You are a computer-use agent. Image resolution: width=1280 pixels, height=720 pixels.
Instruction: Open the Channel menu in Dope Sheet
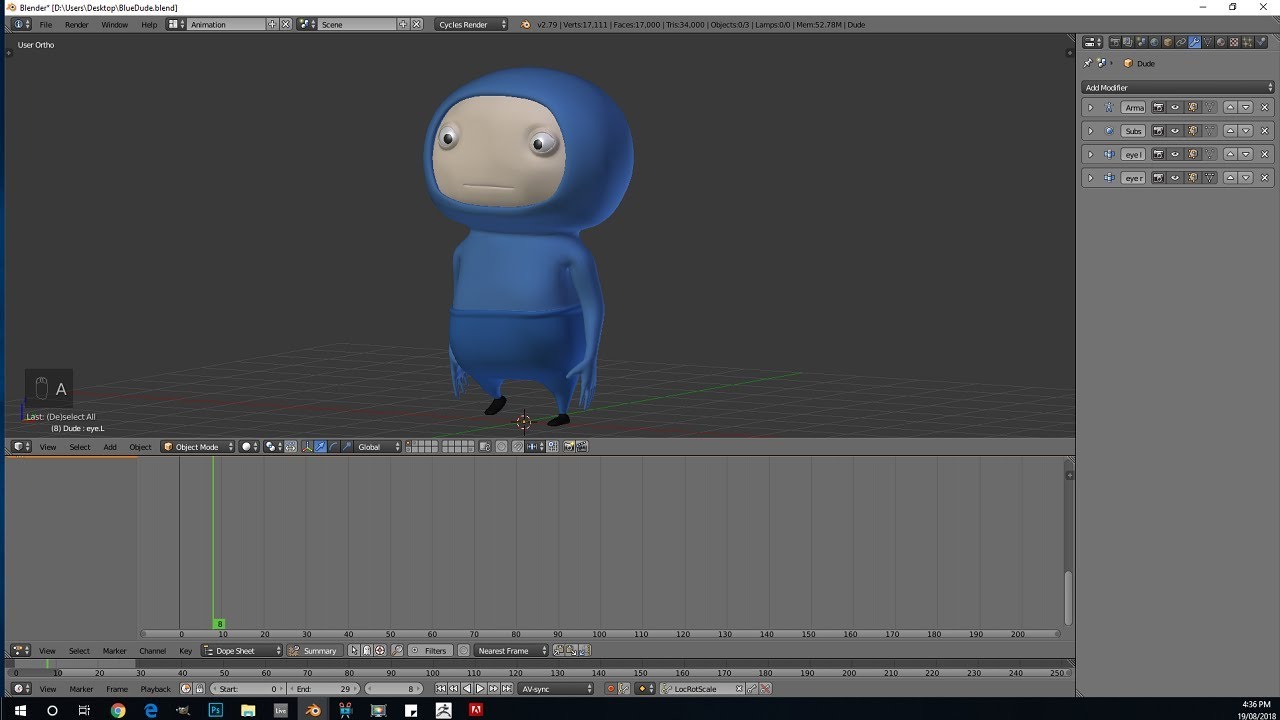pos(152,651)
